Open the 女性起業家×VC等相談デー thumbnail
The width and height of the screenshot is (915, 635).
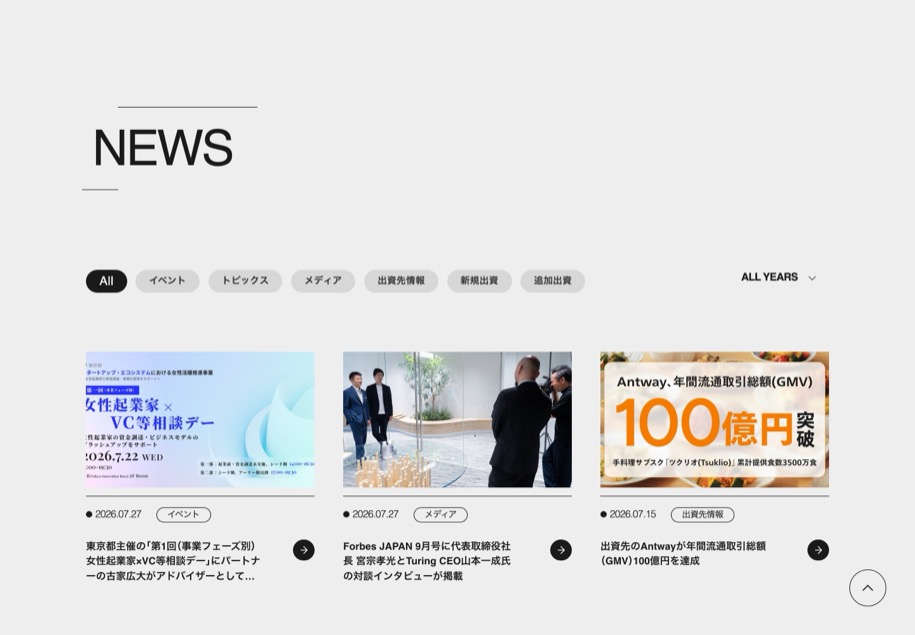click(x=200, y=419)
